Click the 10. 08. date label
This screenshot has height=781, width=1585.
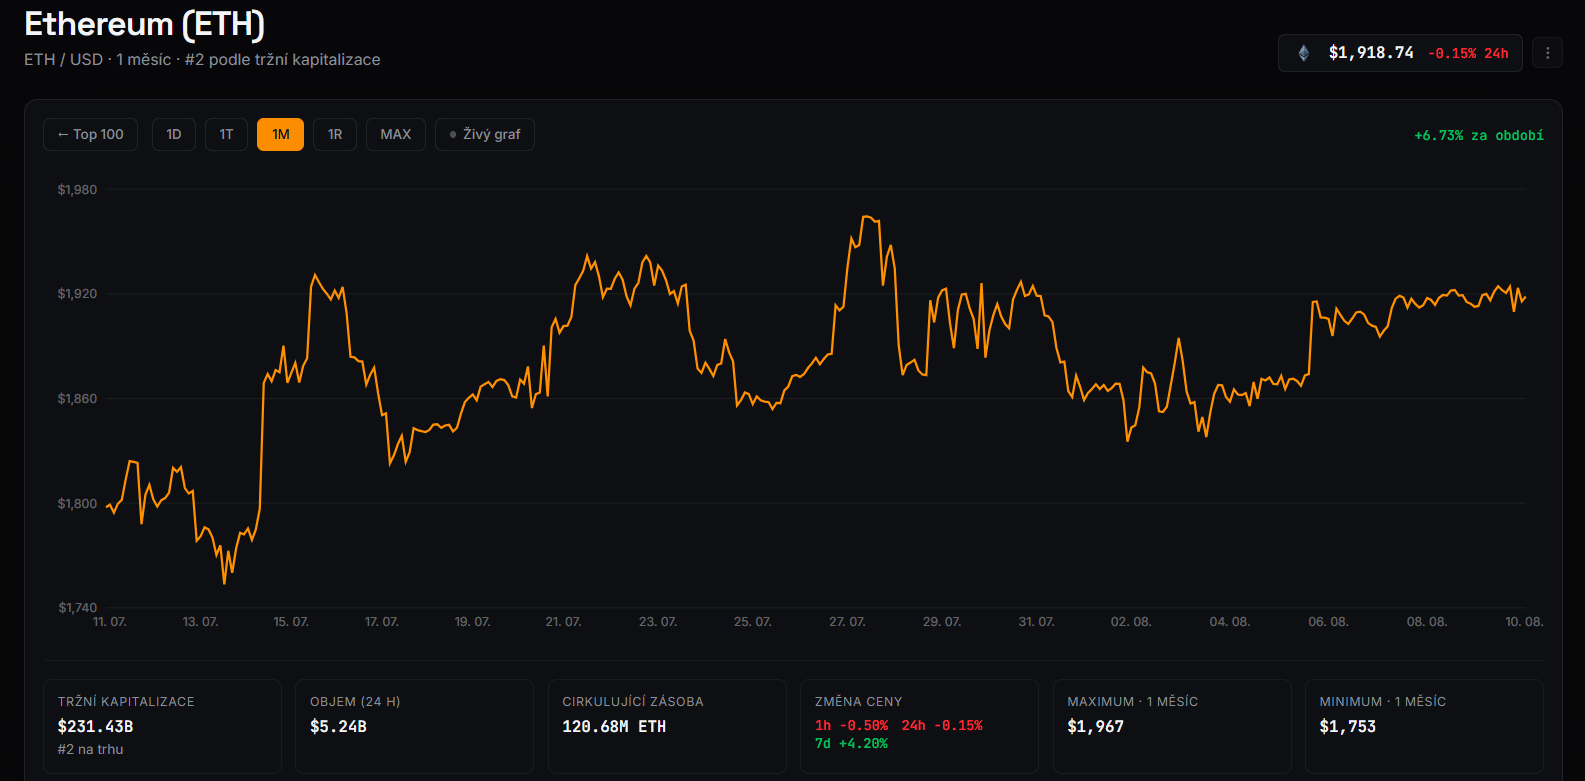pyautogui.click(x=1524, y=622)
